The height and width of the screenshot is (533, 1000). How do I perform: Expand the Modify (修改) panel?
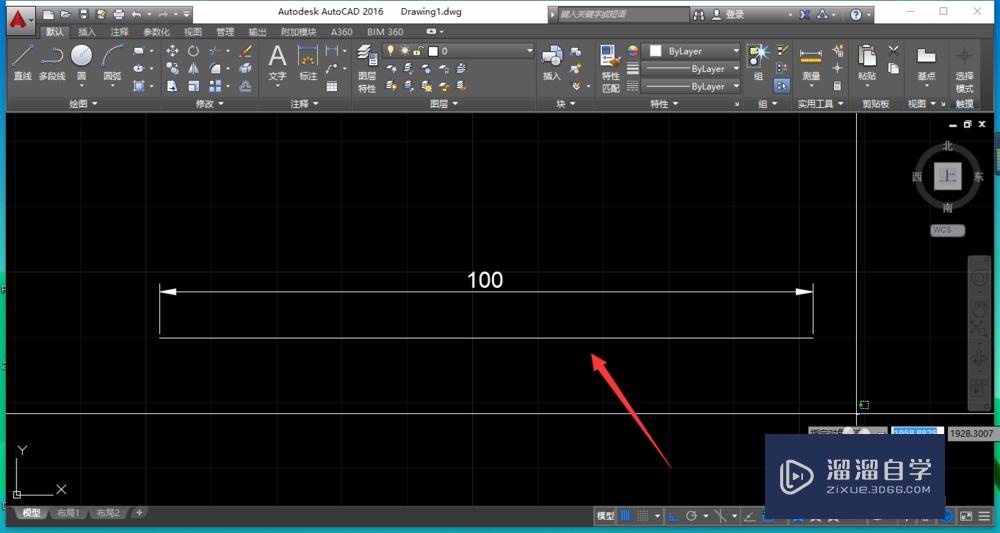coord(209,103)
